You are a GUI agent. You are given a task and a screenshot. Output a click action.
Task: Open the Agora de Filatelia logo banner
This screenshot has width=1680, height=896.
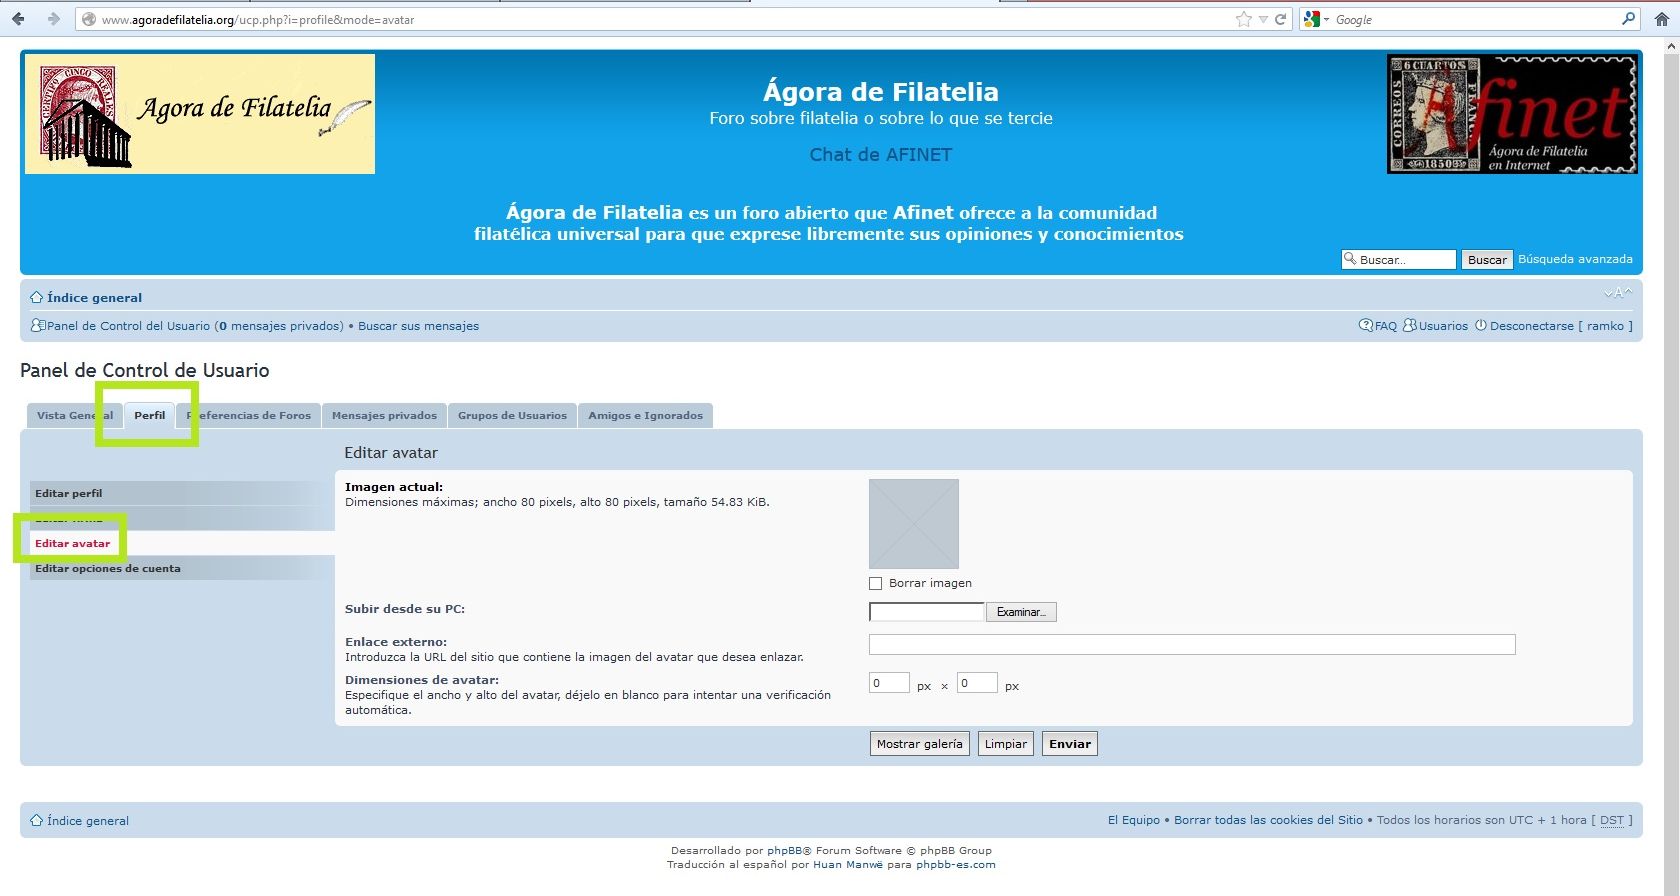(x=200, y=114)
